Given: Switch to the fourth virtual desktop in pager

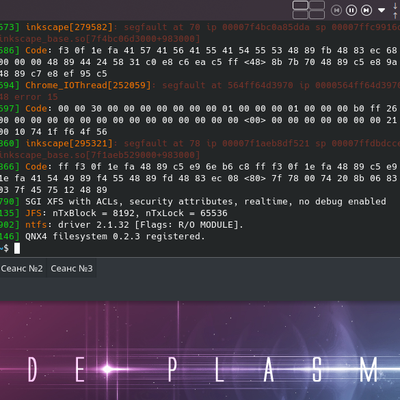Looking at the screenshot, I should [317, 15].
